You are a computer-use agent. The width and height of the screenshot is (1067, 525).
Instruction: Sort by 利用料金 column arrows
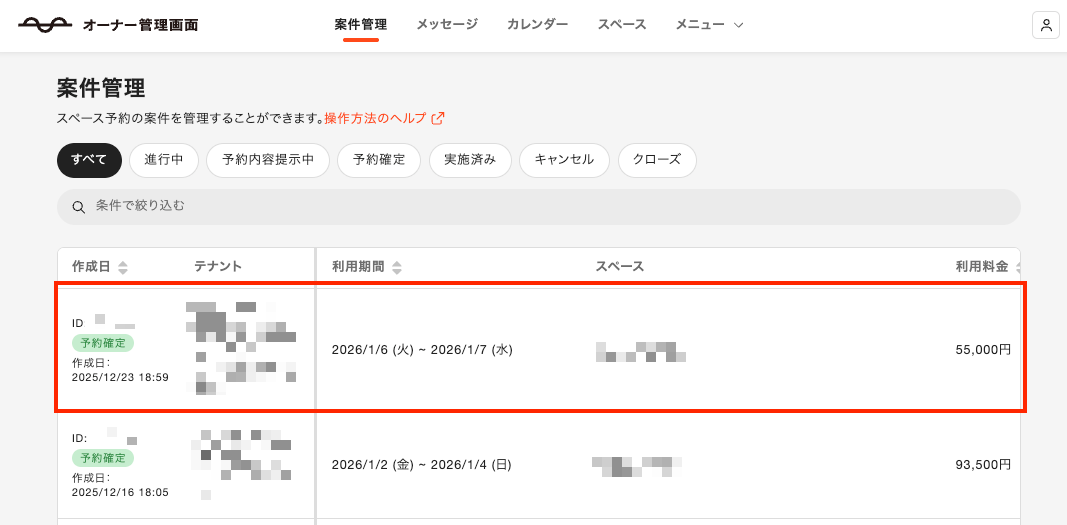point(1018,267)
